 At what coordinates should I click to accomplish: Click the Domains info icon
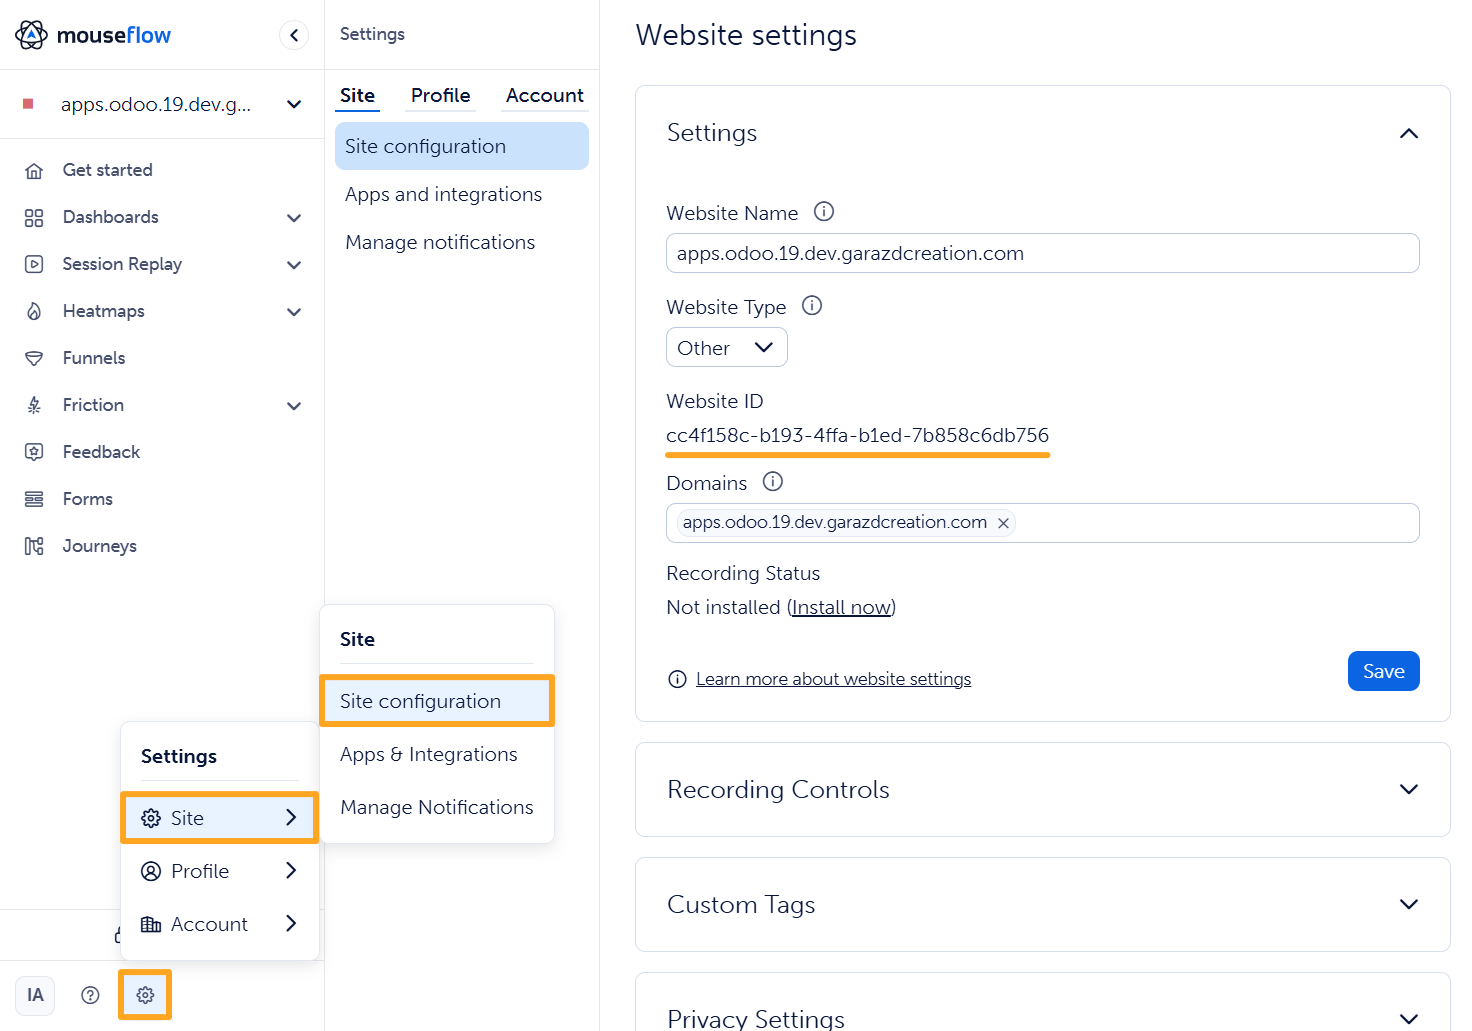(x=773, y=482)
